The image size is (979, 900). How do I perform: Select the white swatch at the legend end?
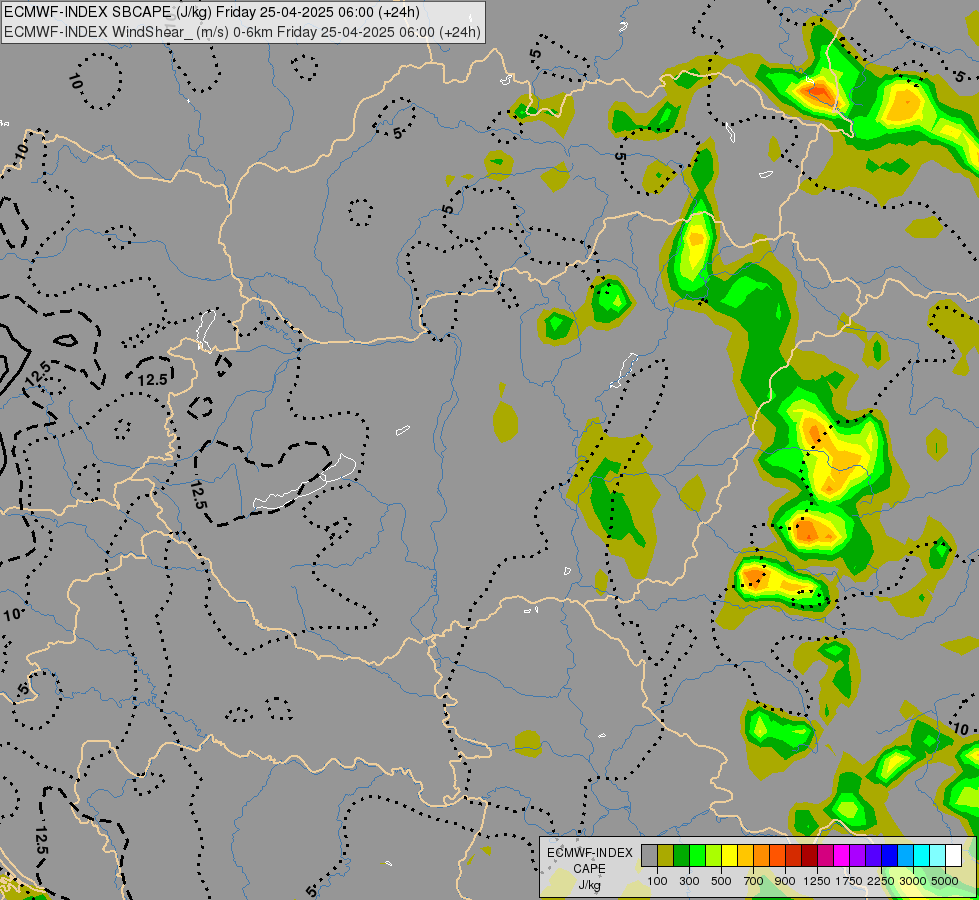tap(954, 856)
